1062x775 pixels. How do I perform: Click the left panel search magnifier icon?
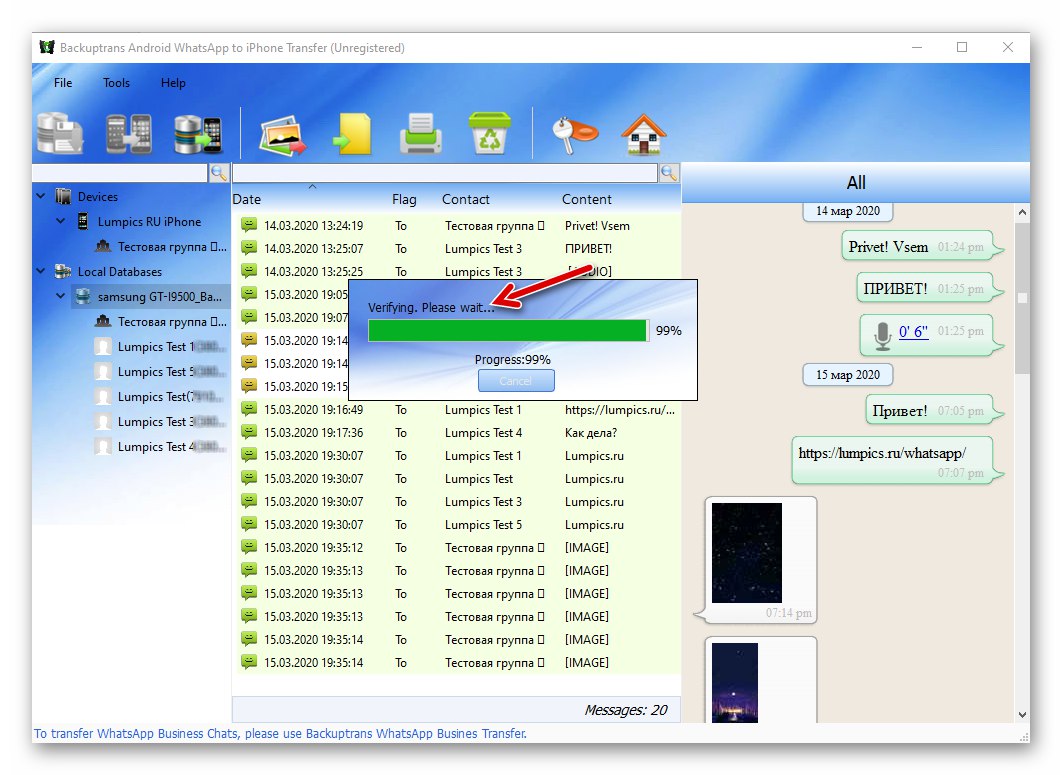coord(219,173)
